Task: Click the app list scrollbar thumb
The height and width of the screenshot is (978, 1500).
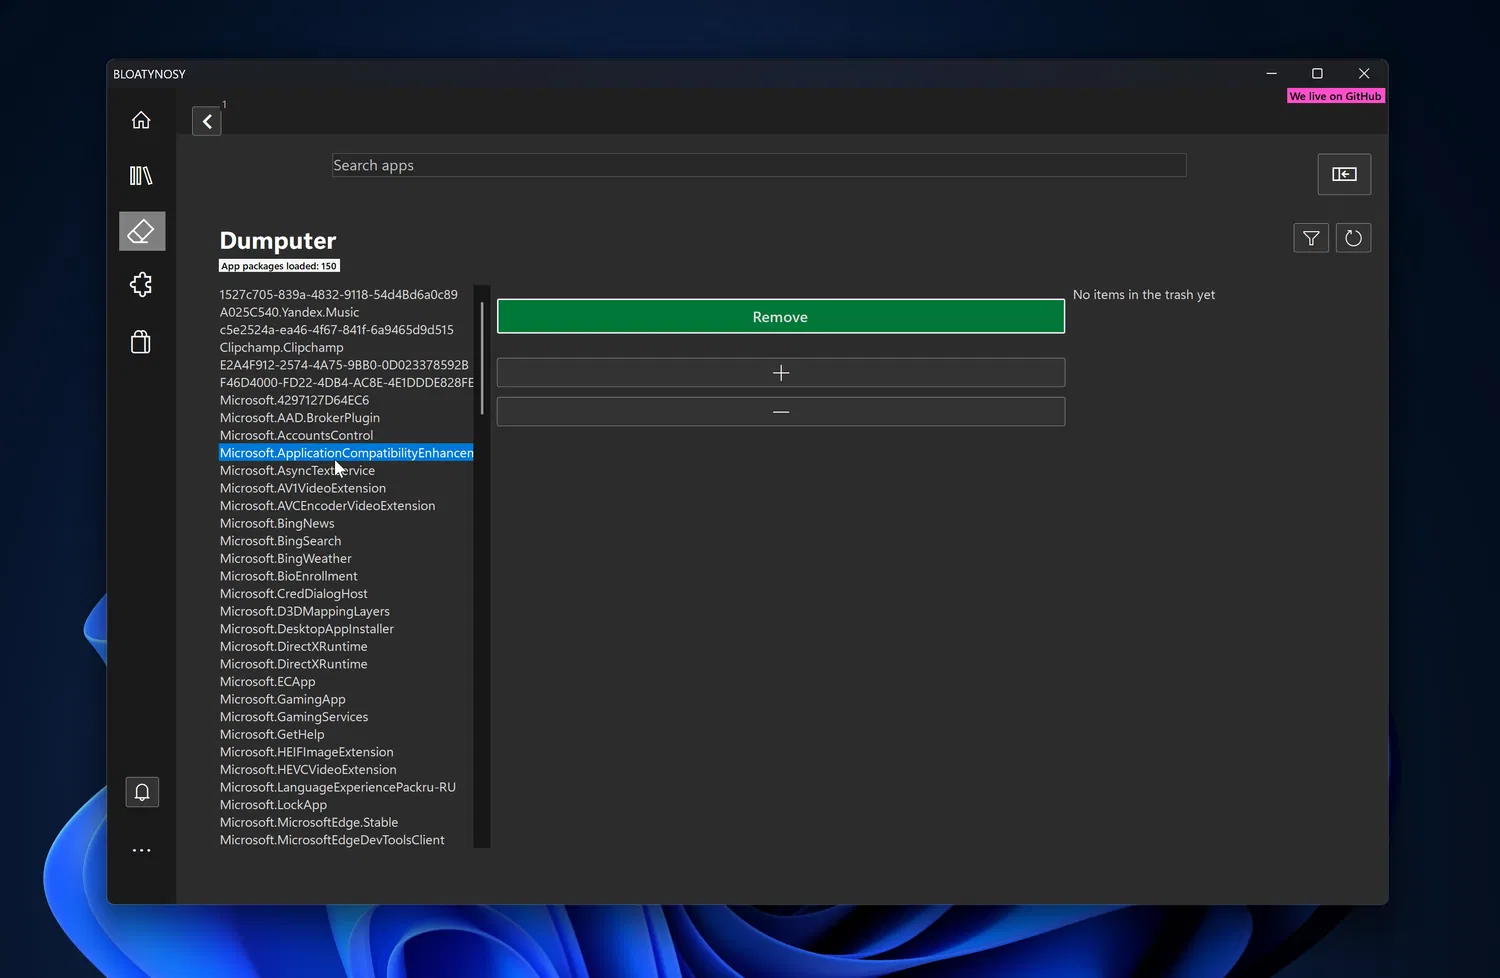Action: coord(482,358)
